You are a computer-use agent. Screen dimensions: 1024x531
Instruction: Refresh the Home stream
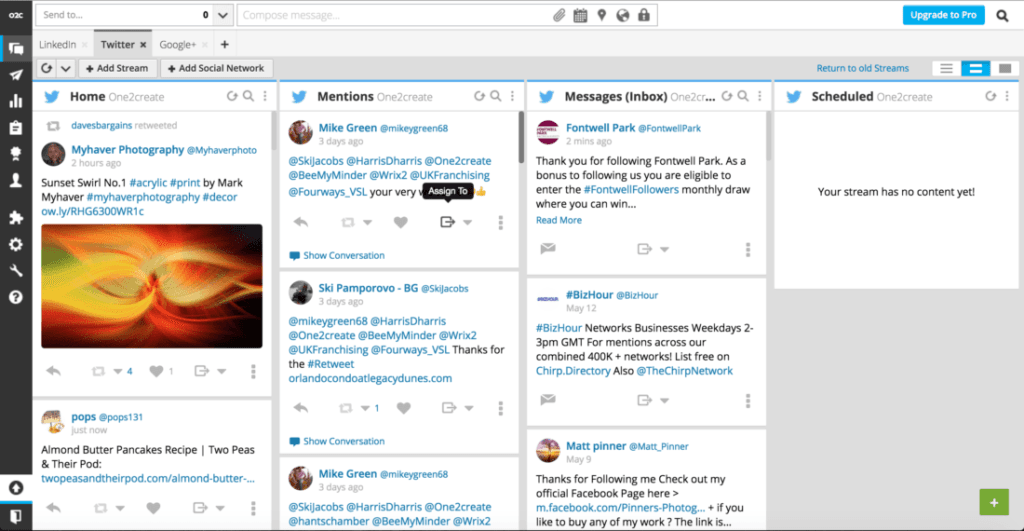pos(232,96)
